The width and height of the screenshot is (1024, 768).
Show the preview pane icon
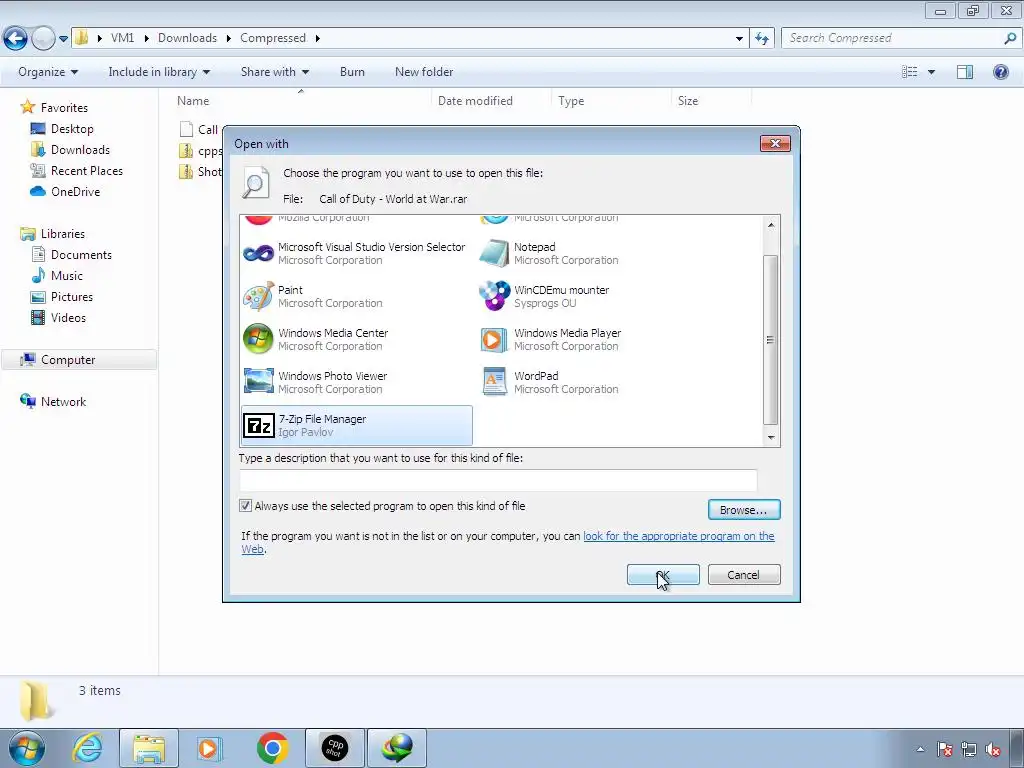[x=965, y=72]
